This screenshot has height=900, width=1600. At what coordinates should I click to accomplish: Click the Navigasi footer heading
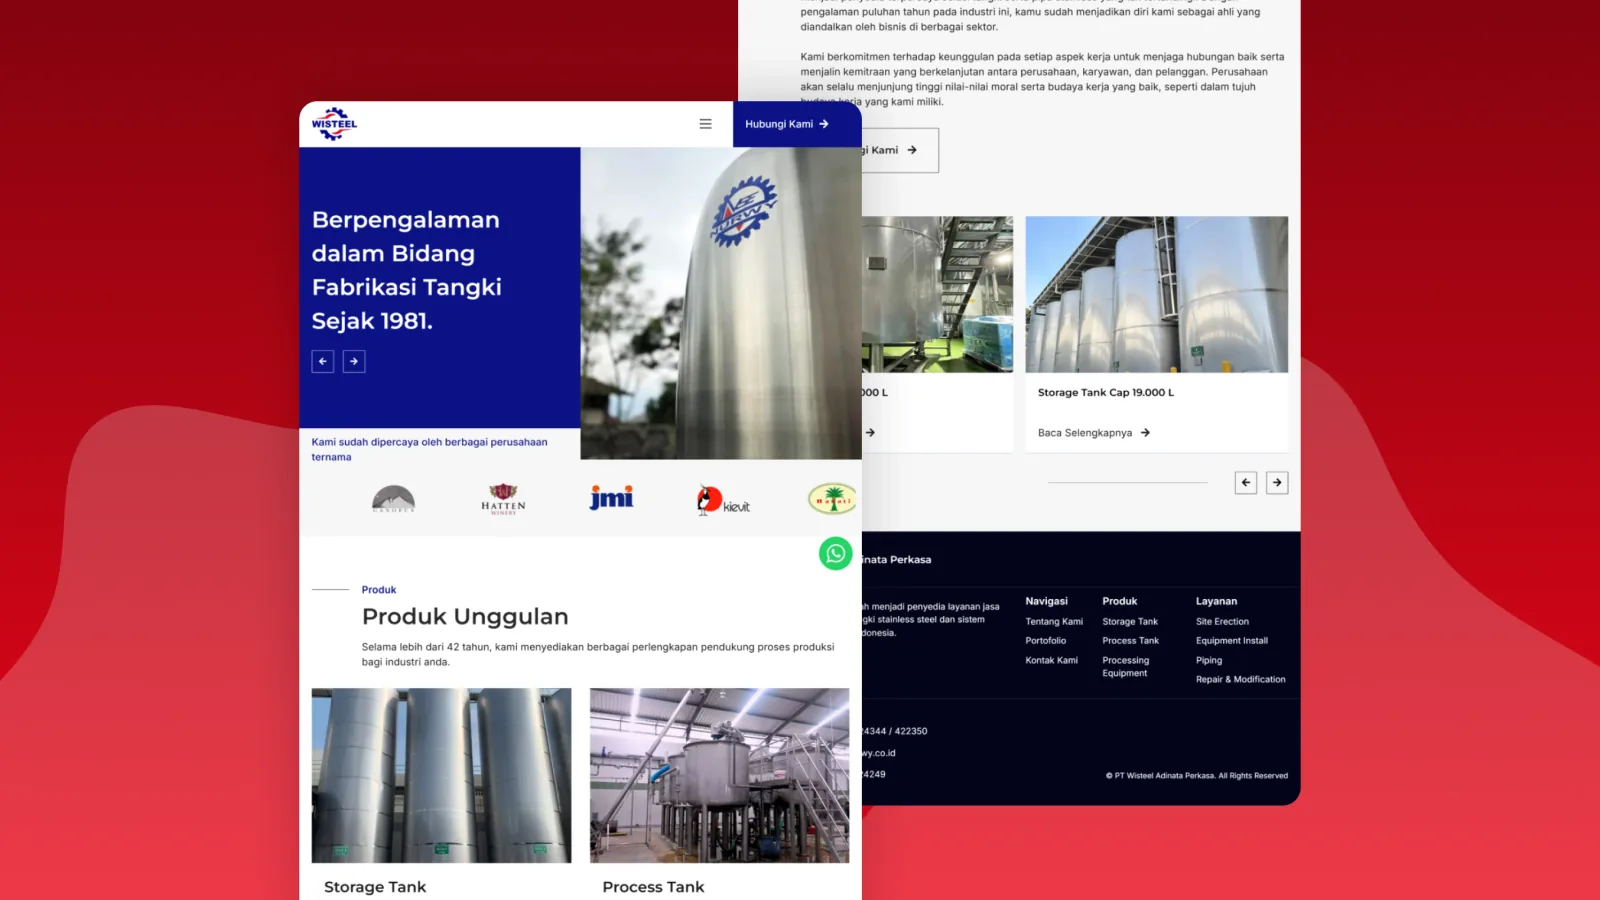pyautogui.click(x=1046, y=601)
